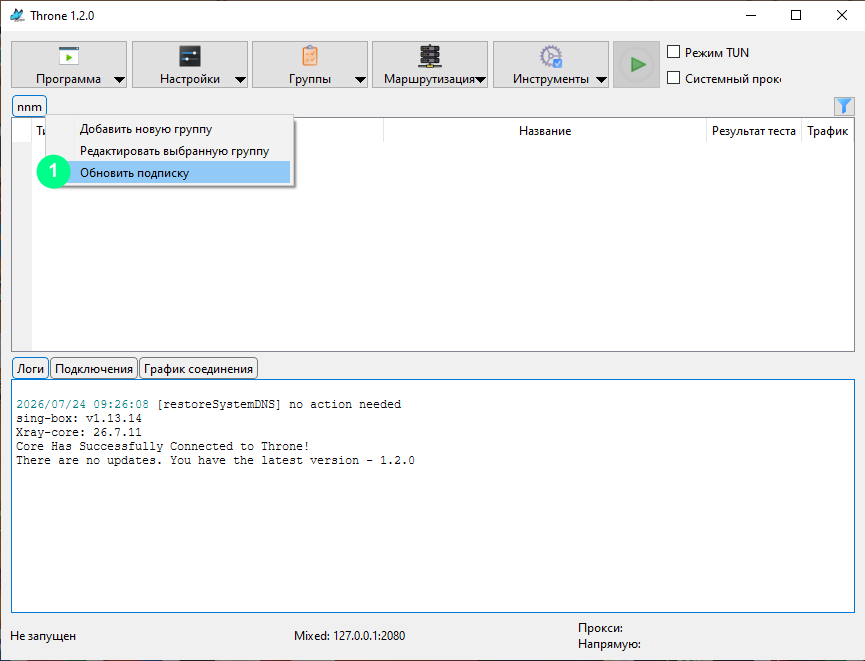Switch to the Подключения tab
Viewport: 865px width, 661px height.
click(x=94, y=369)
